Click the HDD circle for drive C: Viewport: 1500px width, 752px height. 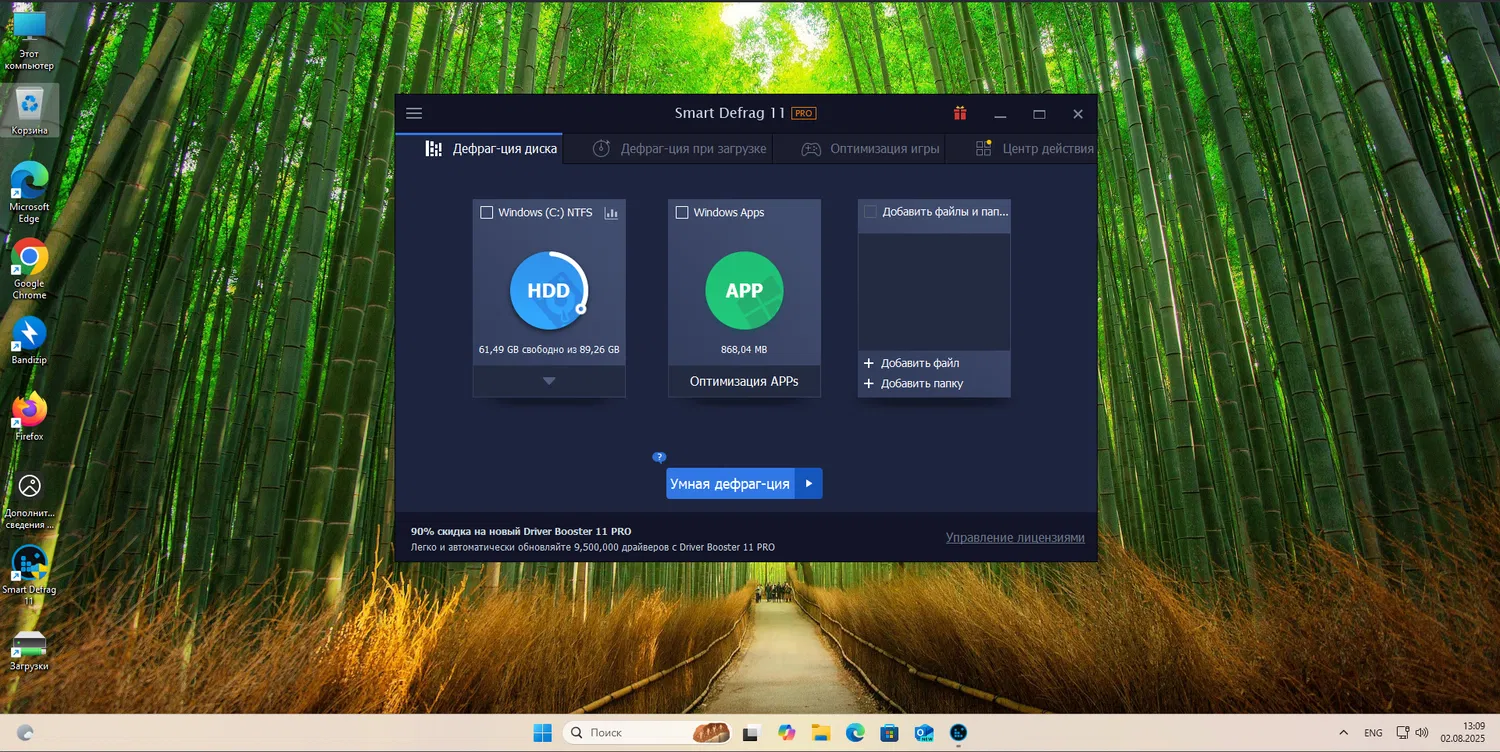[548, 290]
